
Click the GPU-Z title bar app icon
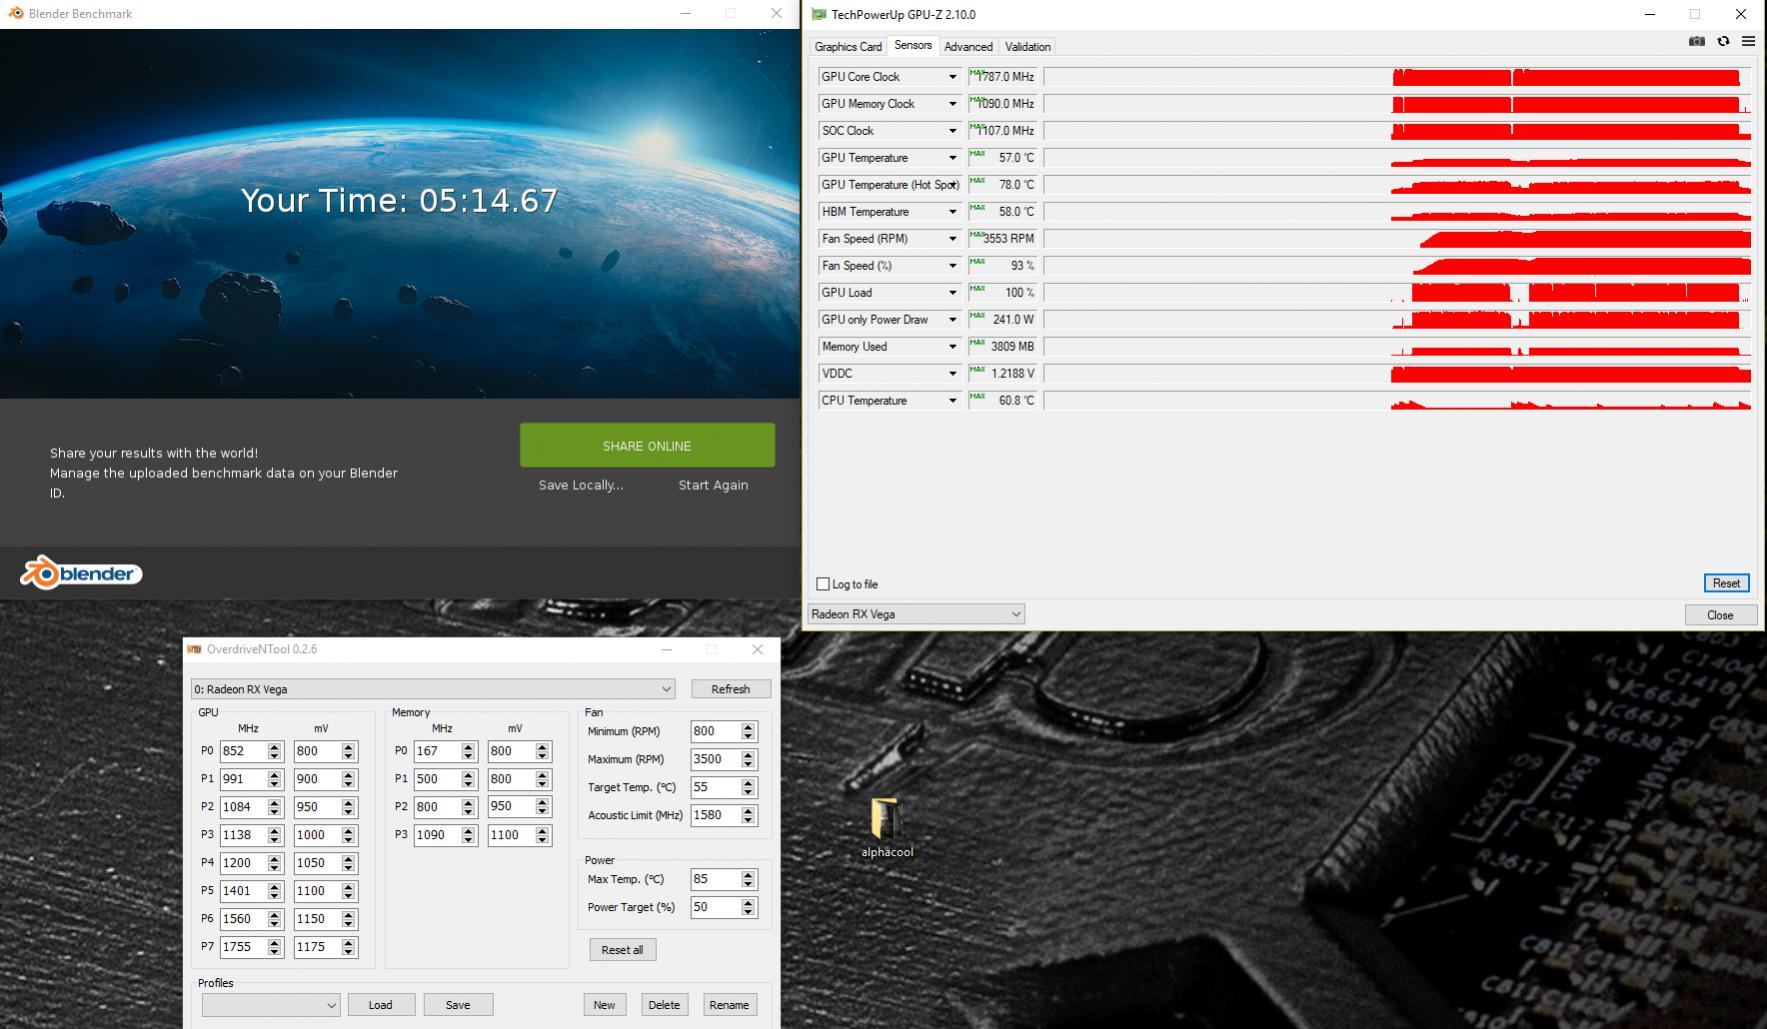819,14
